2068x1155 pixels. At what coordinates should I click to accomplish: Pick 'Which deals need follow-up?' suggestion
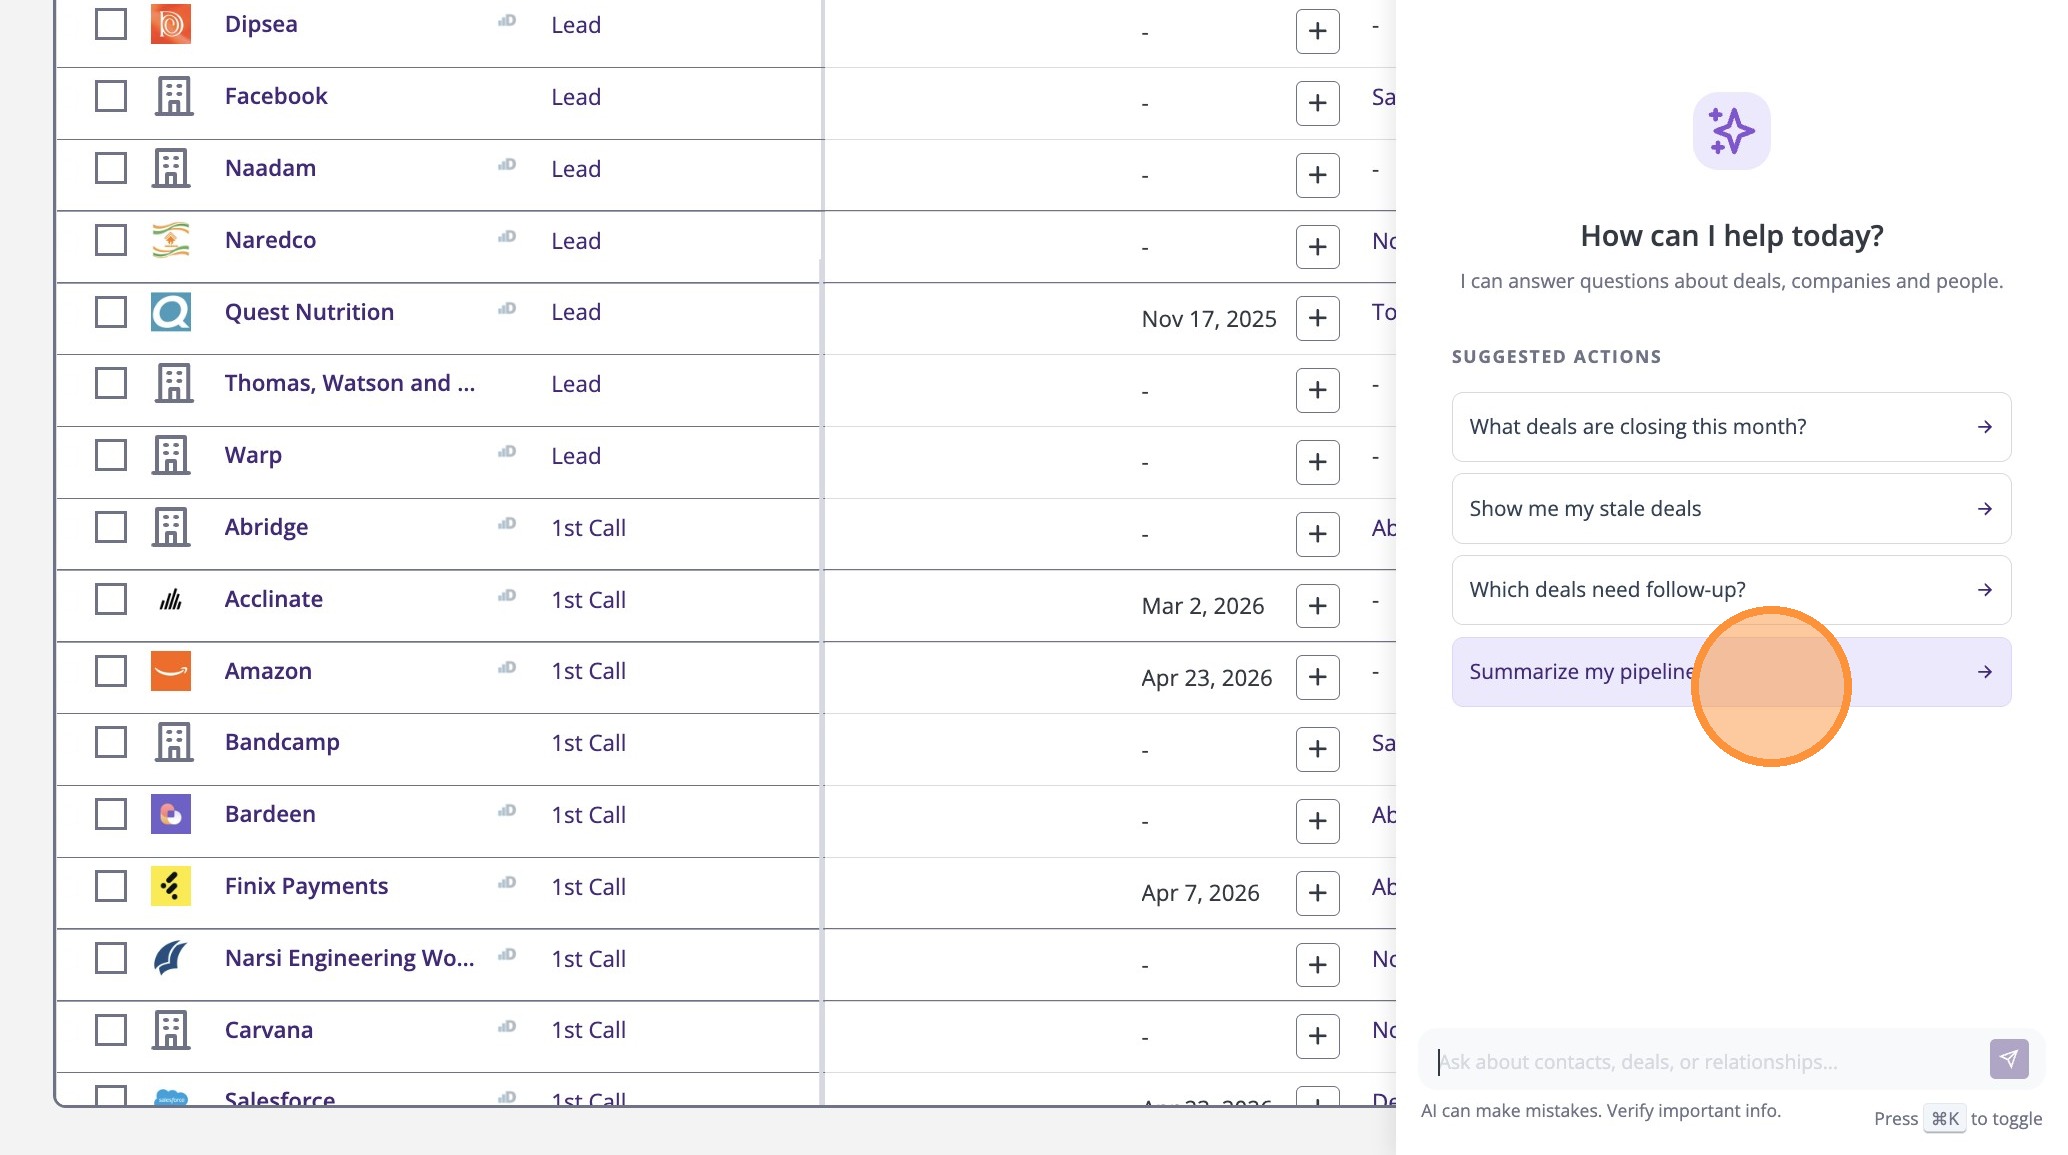pos(1731,590)
